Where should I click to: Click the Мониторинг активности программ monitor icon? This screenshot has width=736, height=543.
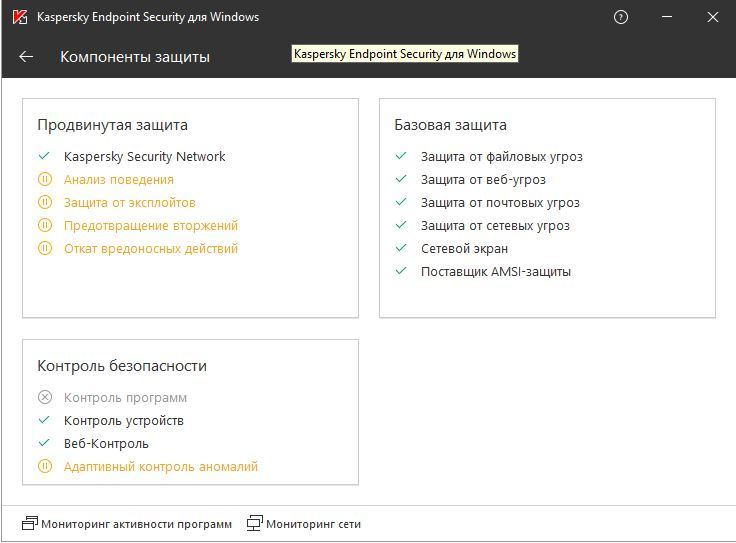[29, 523]
